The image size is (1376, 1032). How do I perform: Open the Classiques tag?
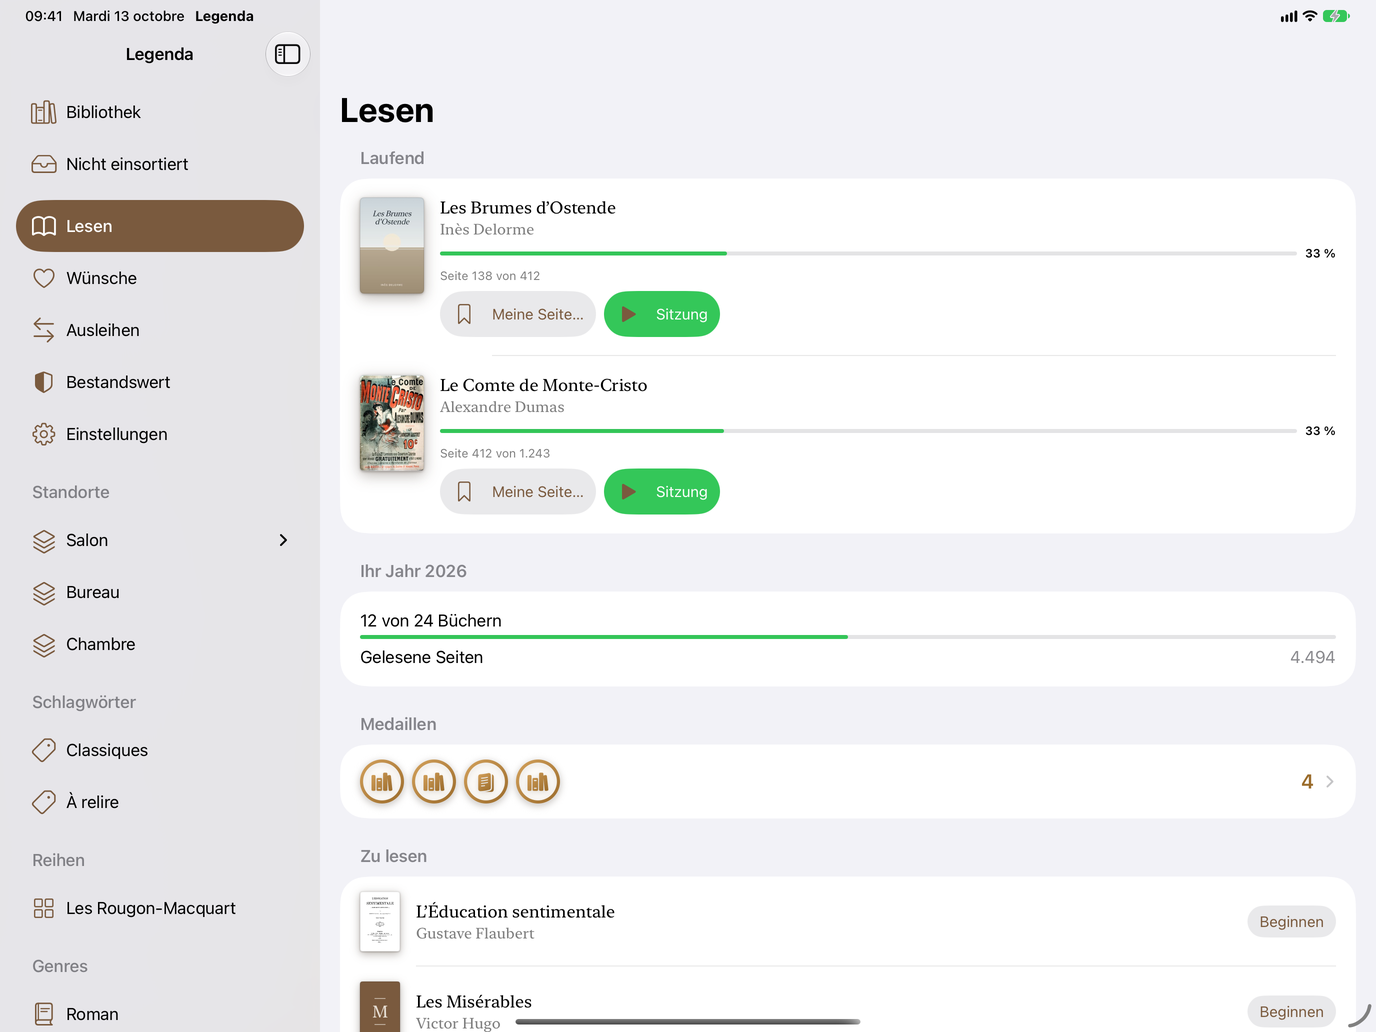point(160,750)
